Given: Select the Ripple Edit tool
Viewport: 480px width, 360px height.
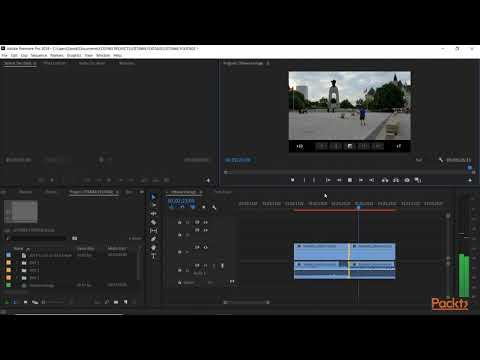Looking at the screenshot, I should [153, 214].
